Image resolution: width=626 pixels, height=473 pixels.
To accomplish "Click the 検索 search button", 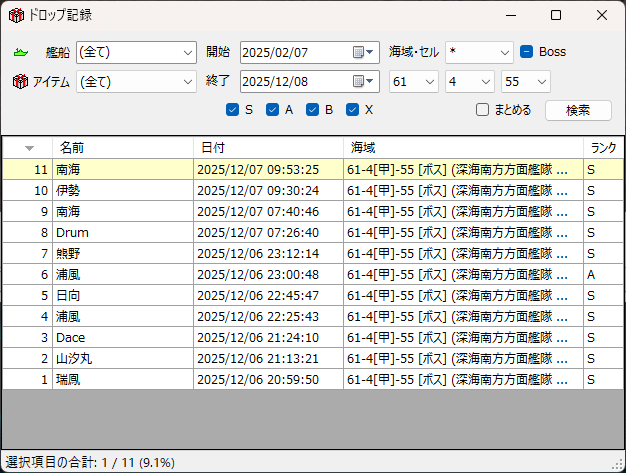I will click(x=577, y=110).
